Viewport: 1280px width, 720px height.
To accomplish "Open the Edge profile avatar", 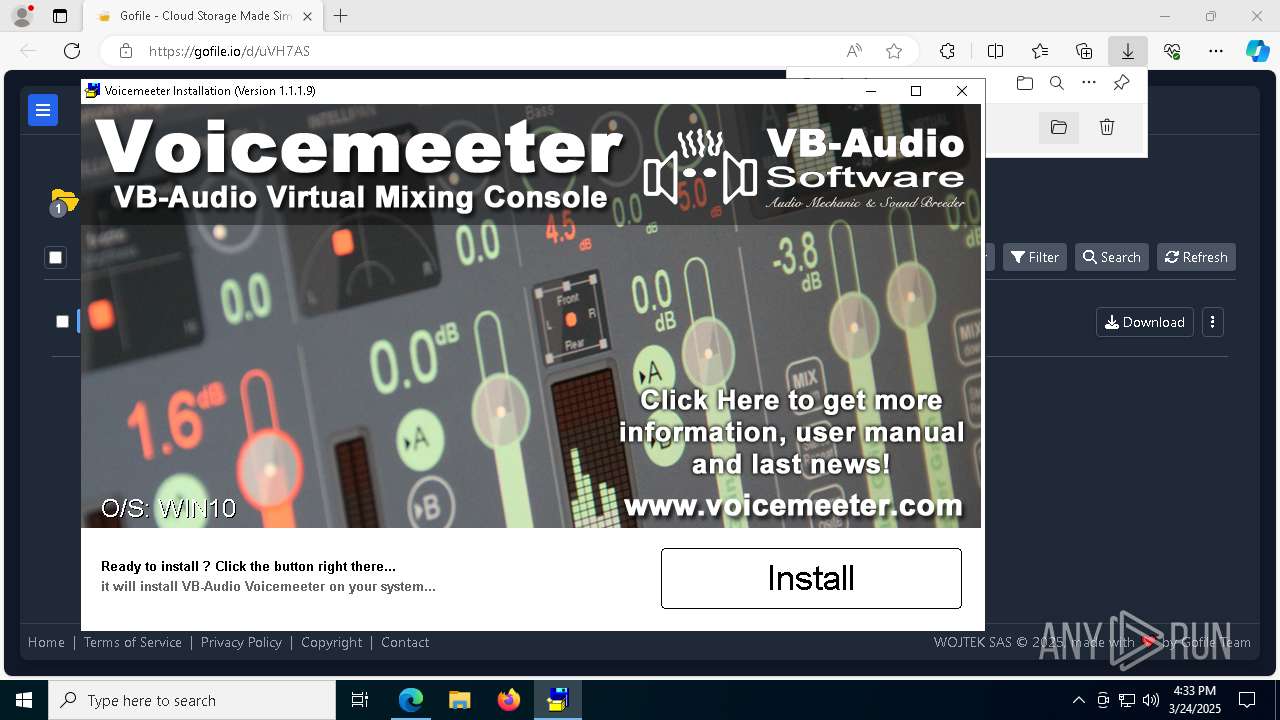I will point(21,16).
